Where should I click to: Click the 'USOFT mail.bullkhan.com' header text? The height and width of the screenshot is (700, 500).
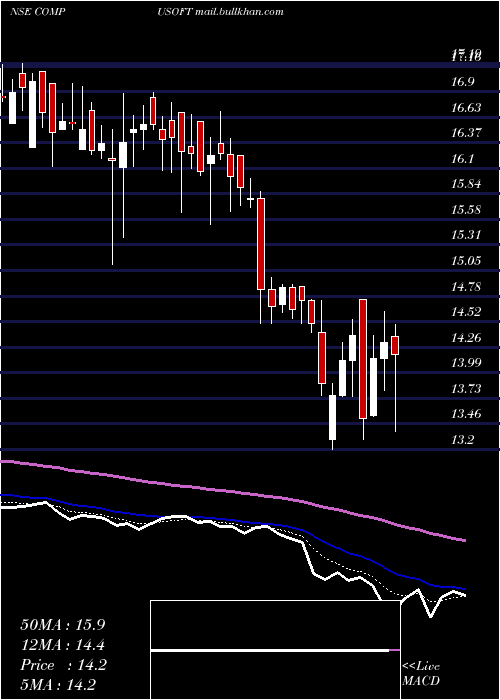[221, 12]
